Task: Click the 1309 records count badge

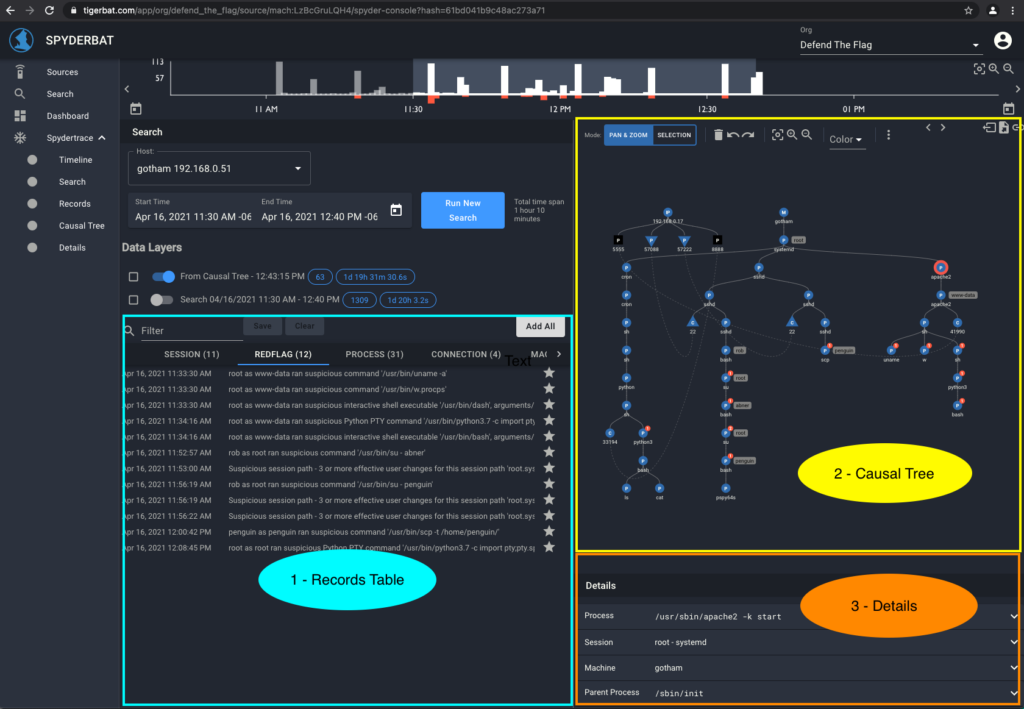Action: click(360, 300)
